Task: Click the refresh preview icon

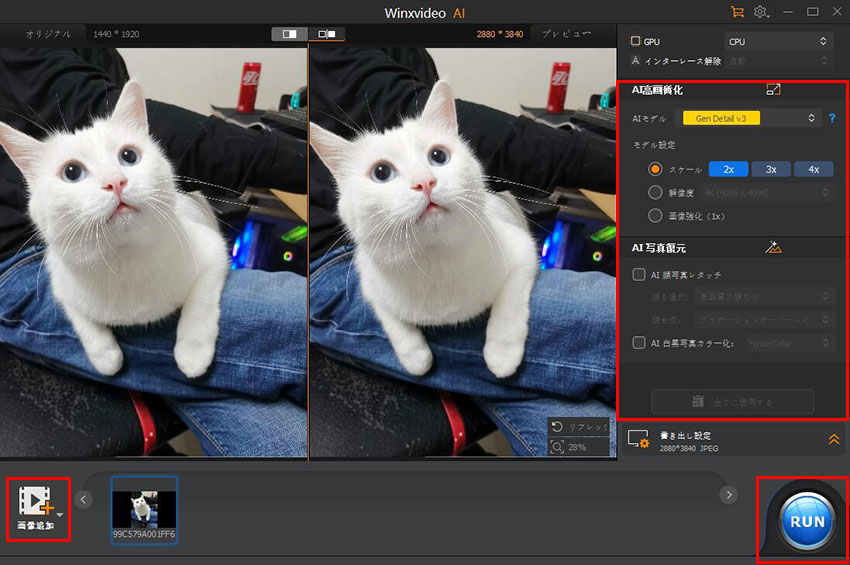Action: 557,427
